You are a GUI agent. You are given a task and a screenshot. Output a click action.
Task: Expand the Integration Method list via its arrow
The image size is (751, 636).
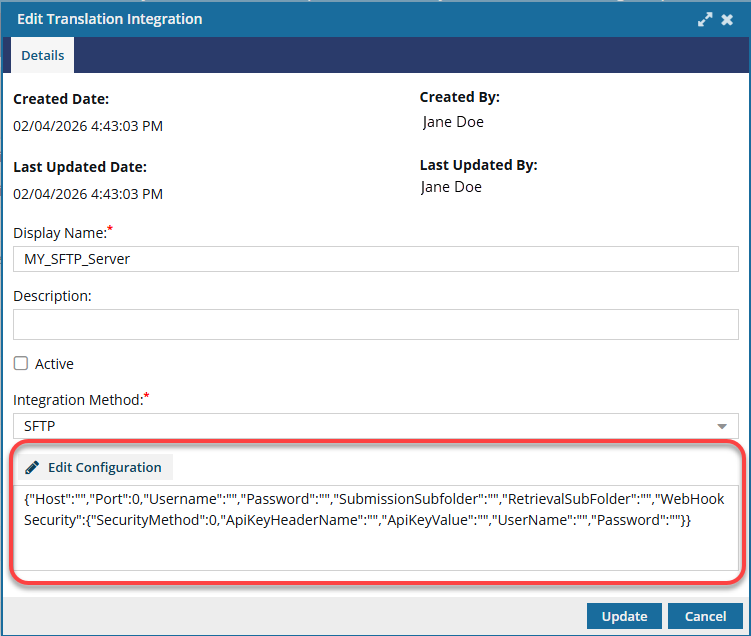(722, 426)
